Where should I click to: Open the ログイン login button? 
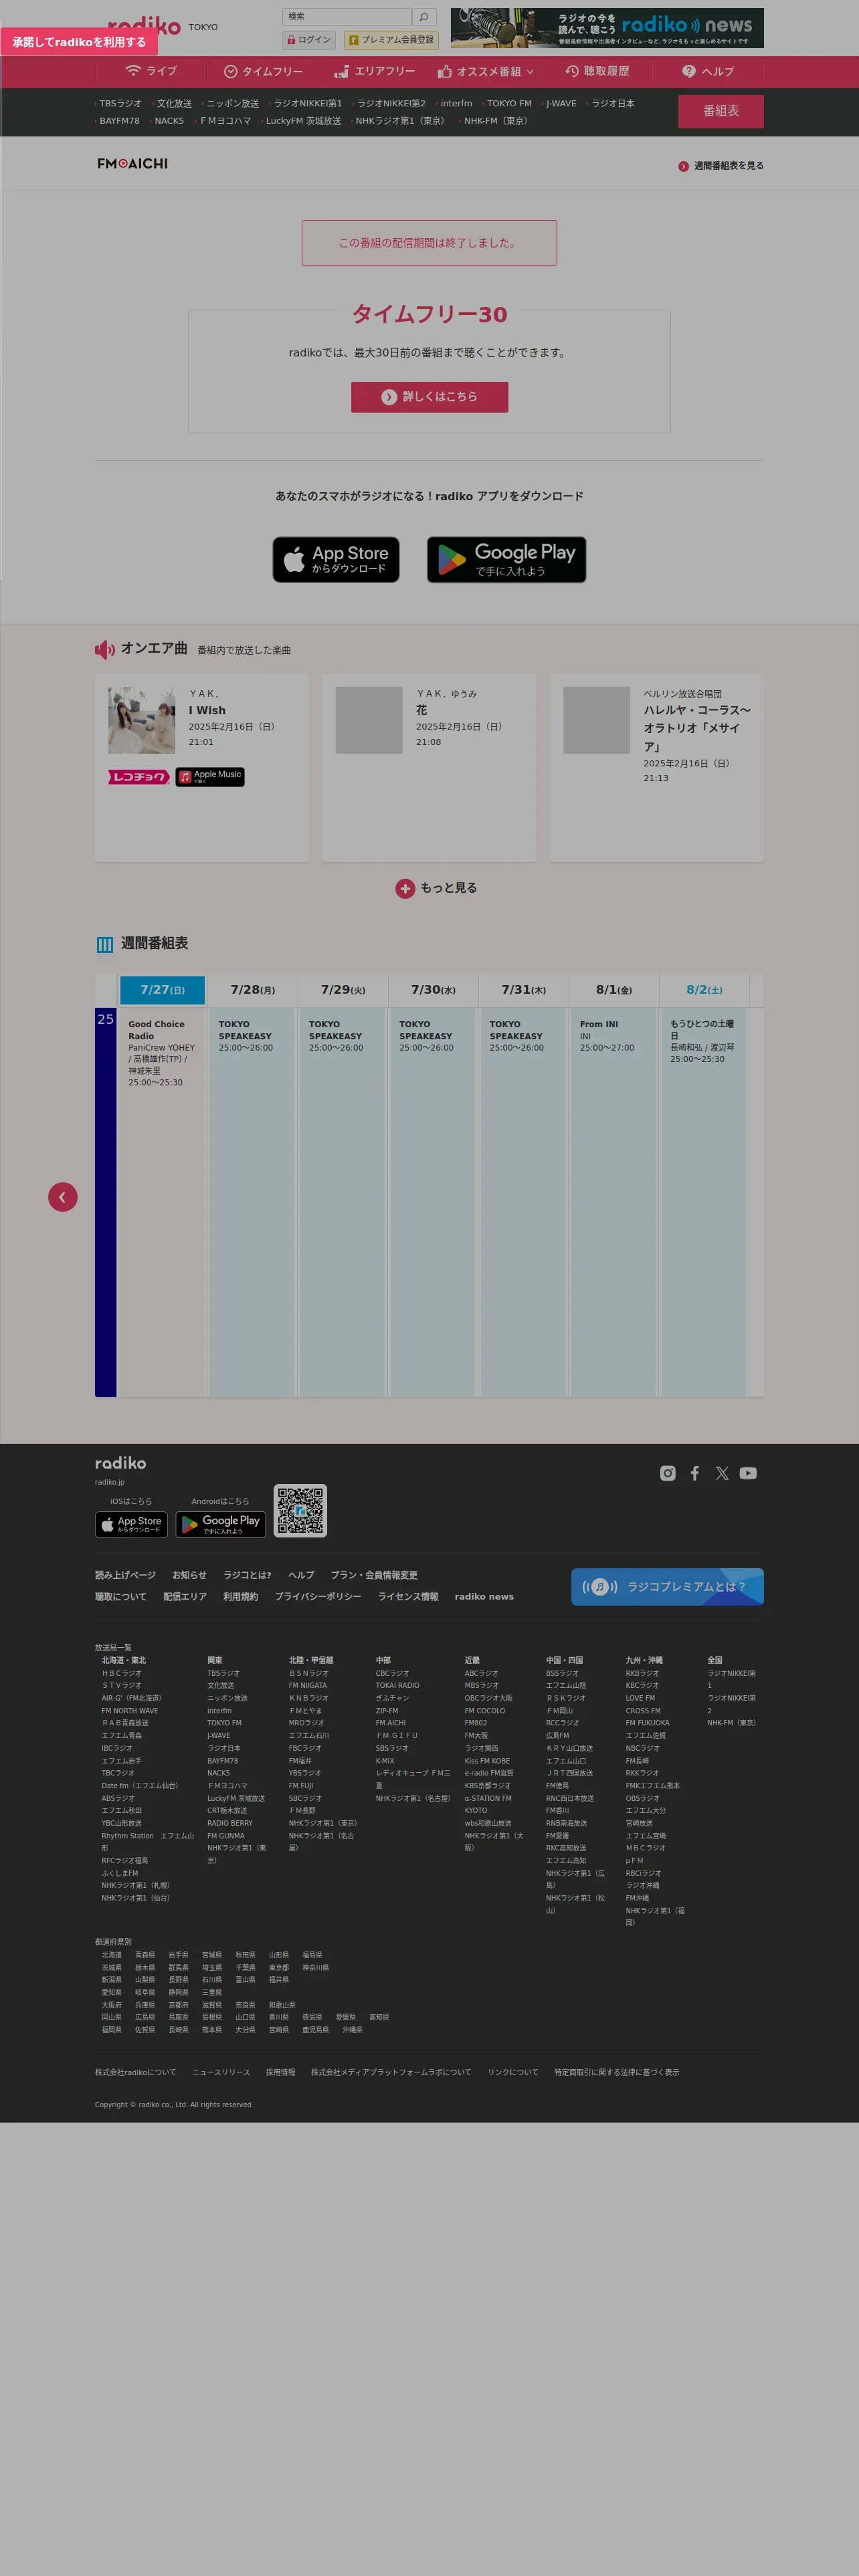[x=309, y=40]
